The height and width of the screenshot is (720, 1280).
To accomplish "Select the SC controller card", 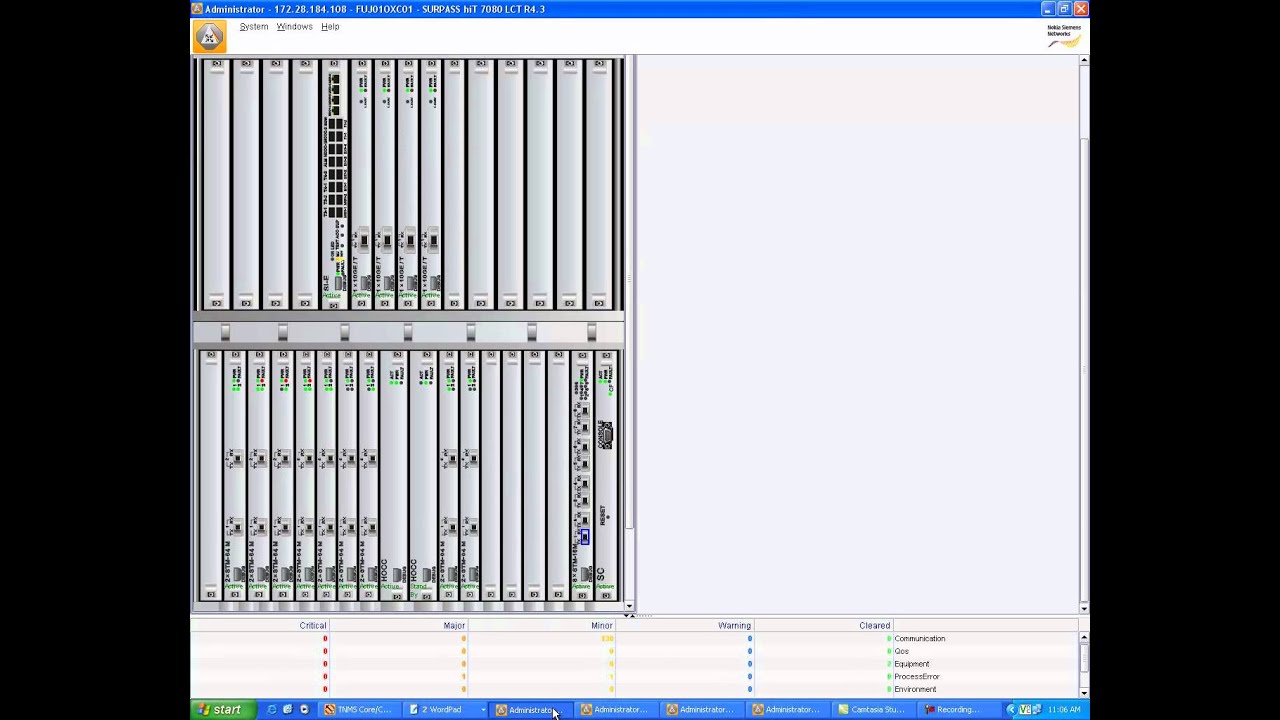I will [605, 476].
